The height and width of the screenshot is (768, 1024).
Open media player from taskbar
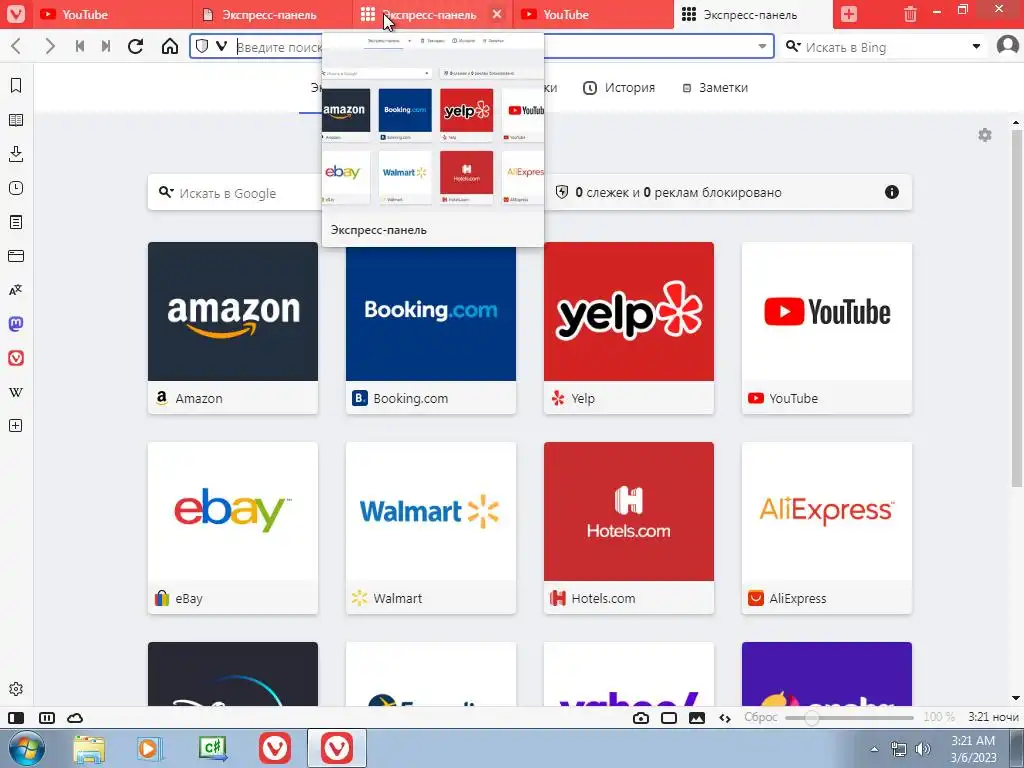pyautogui.click(x=149, y=749)
